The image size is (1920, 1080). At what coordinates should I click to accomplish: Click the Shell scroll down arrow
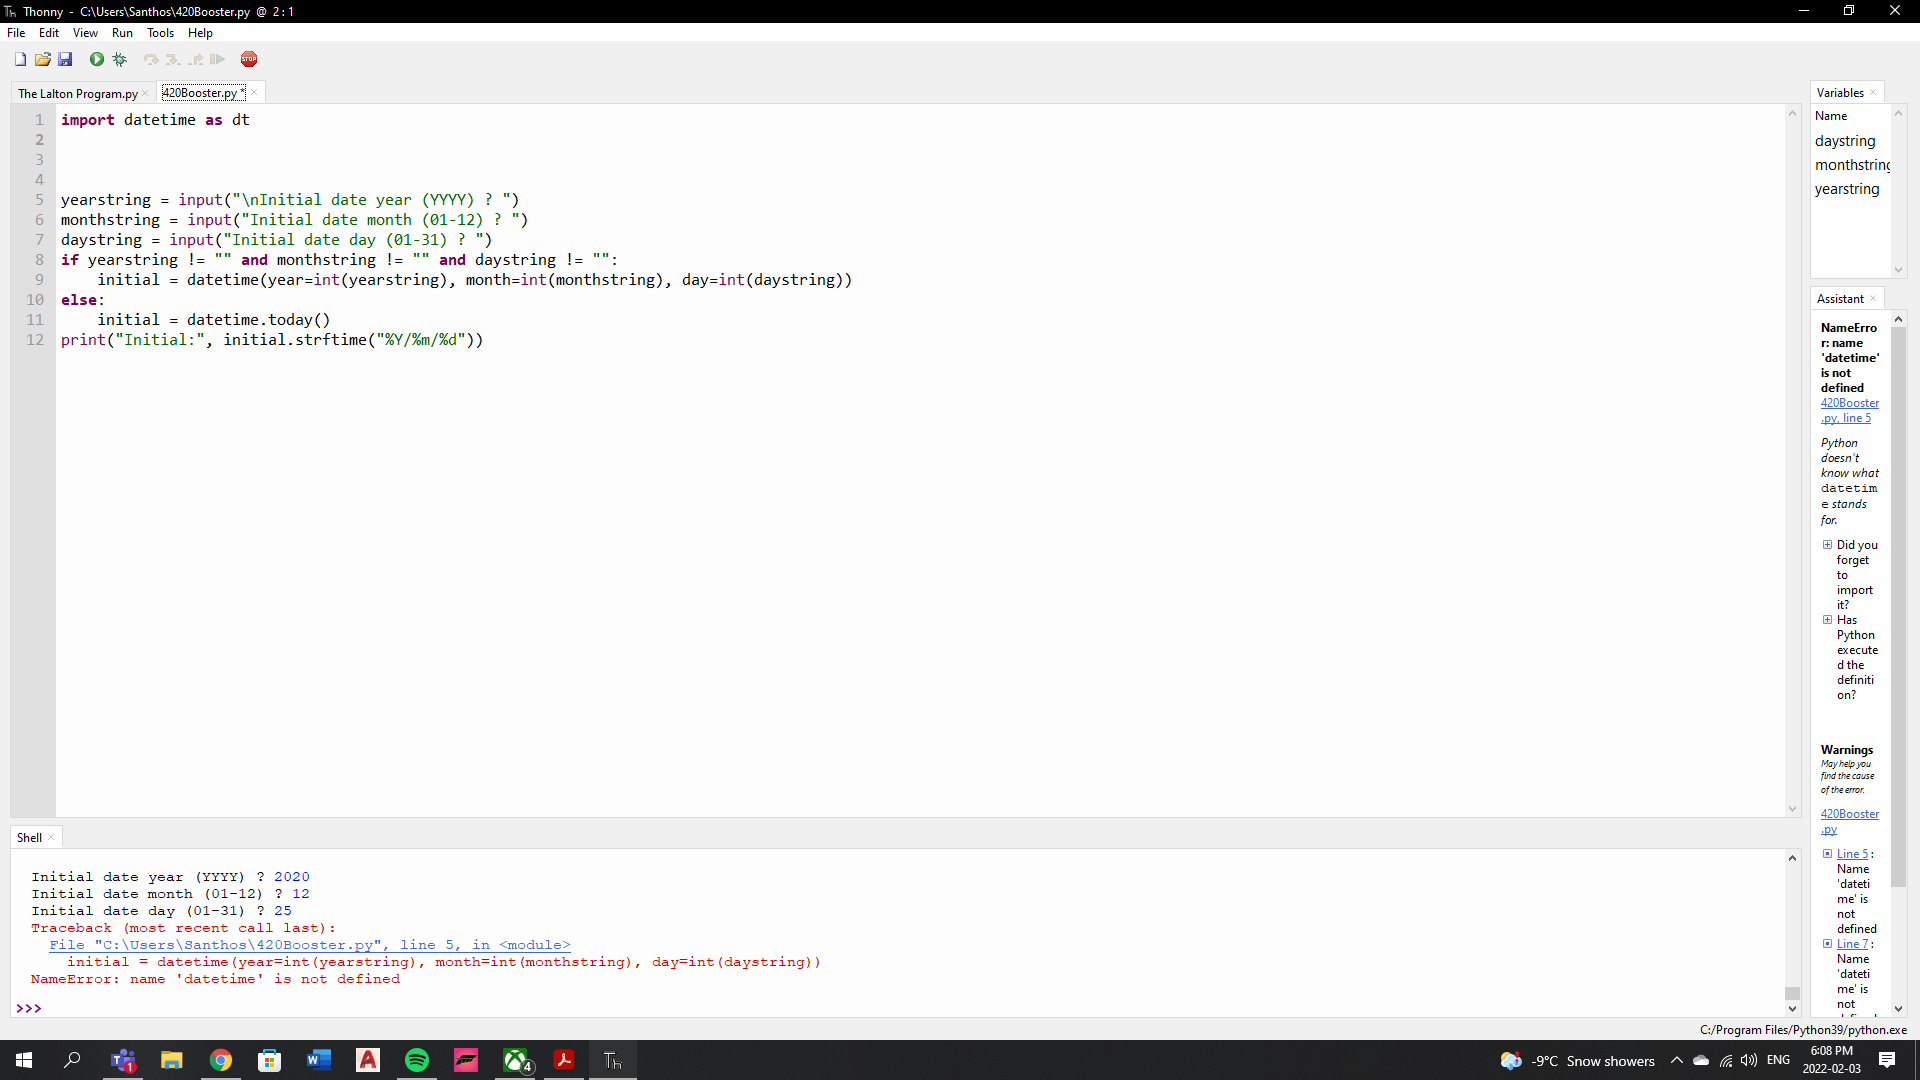pos(1792,1009)
